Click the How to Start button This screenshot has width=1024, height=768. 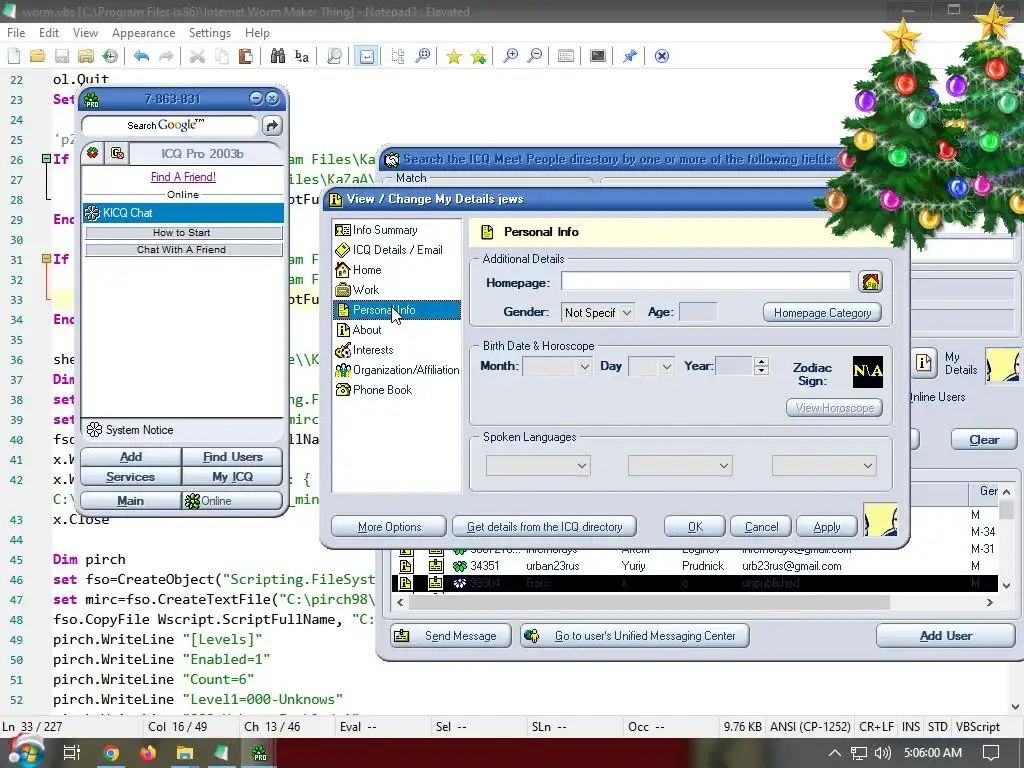183,232
